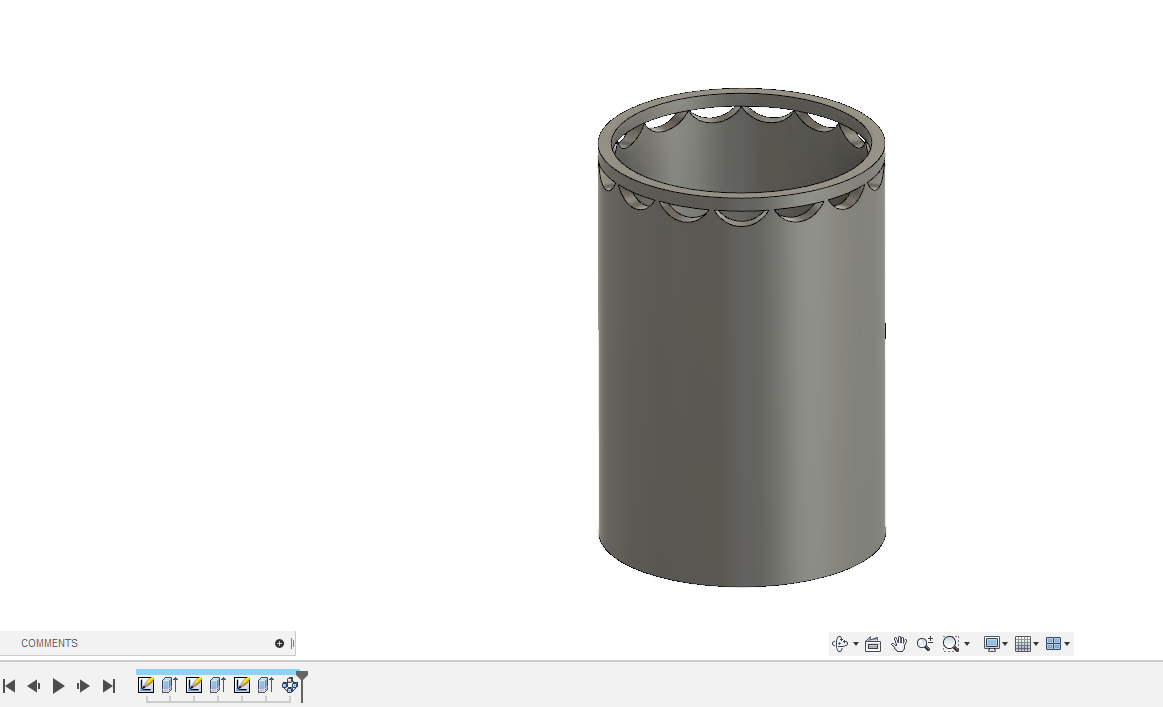This screenshot has height=707, width=1163.
Task: Jump to the timeline end
Action: (x=109, y=686)
